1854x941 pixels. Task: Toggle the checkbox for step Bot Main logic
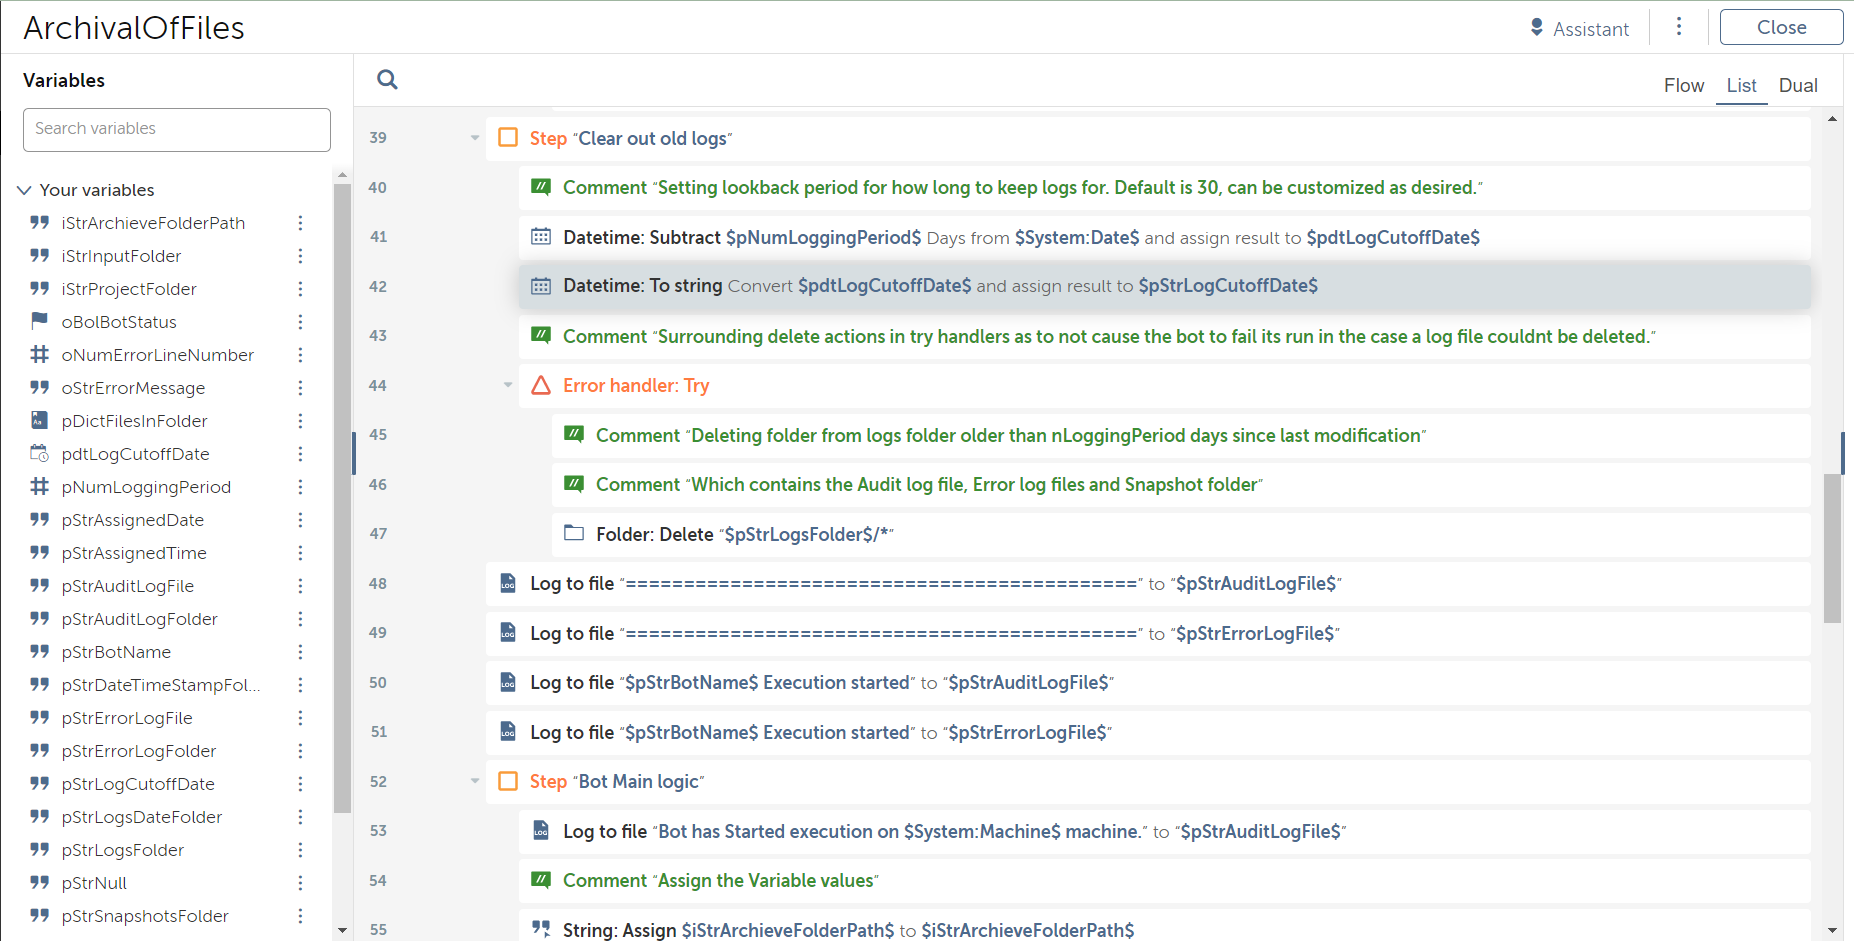click(508, 781)
